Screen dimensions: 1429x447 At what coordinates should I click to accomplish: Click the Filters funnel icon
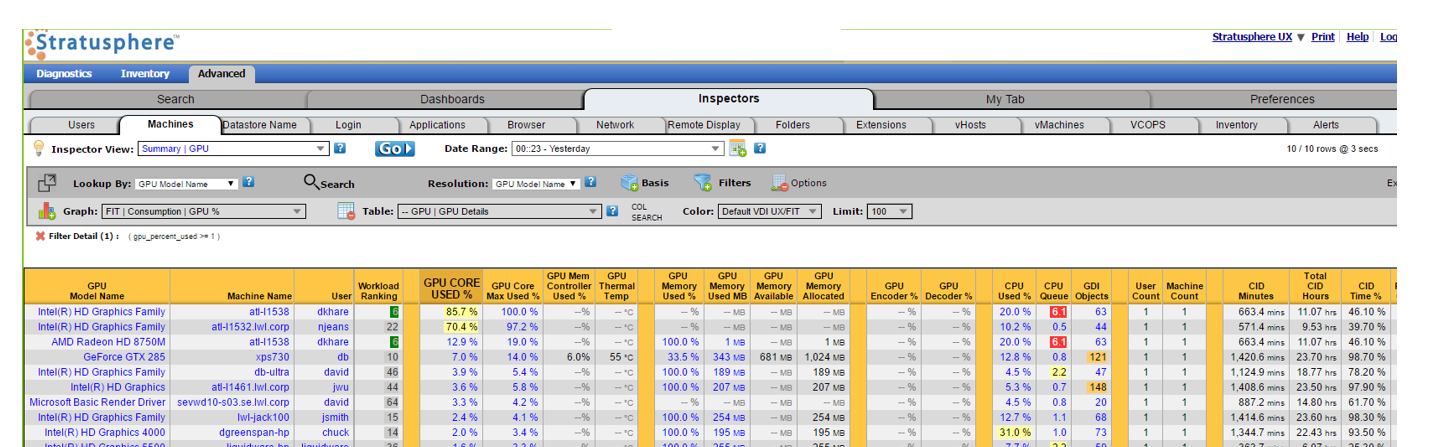[703, 183]
